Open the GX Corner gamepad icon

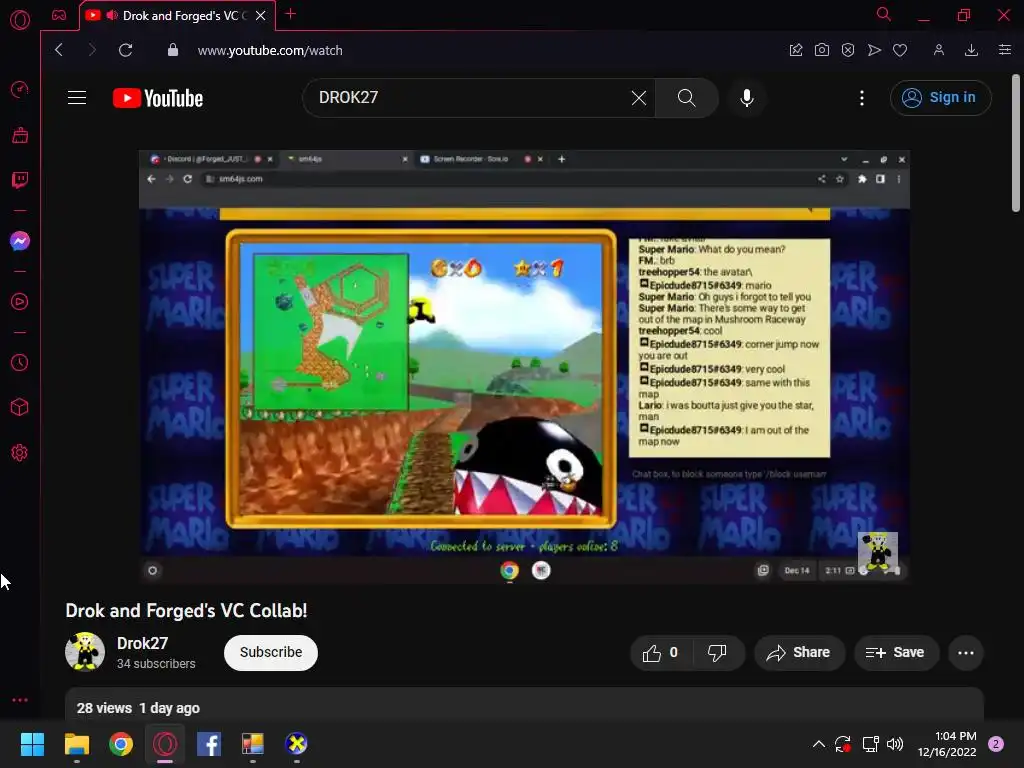click(59, 15)
